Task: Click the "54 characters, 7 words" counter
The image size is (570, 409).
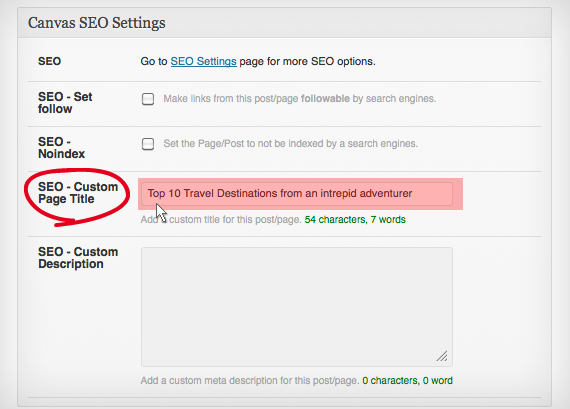Action: coord(355,220)
